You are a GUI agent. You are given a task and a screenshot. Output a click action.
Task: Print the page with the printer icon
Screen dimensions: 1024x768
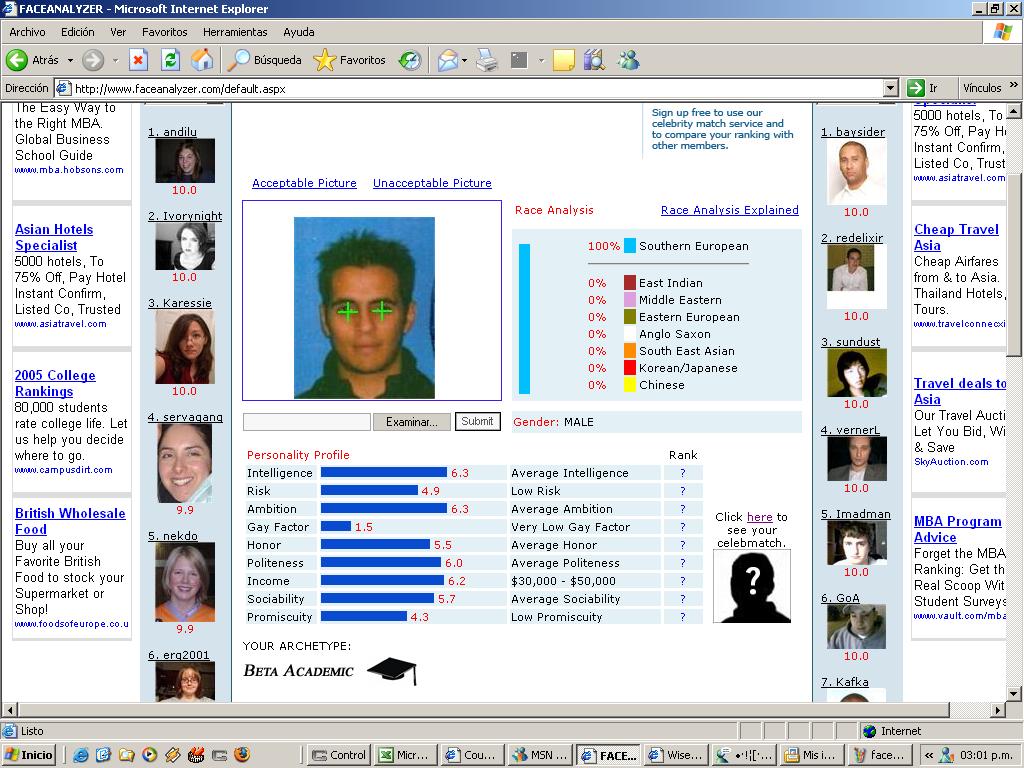487,60
